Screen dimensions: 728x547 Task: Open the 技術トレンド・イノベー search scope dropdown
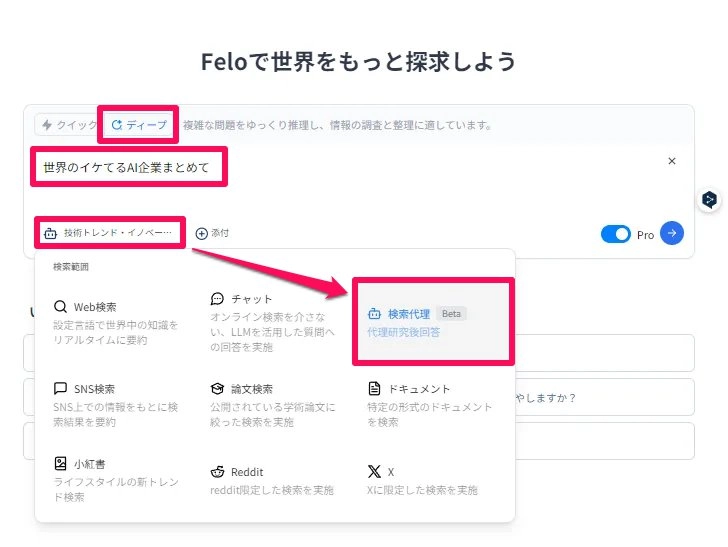110,233
